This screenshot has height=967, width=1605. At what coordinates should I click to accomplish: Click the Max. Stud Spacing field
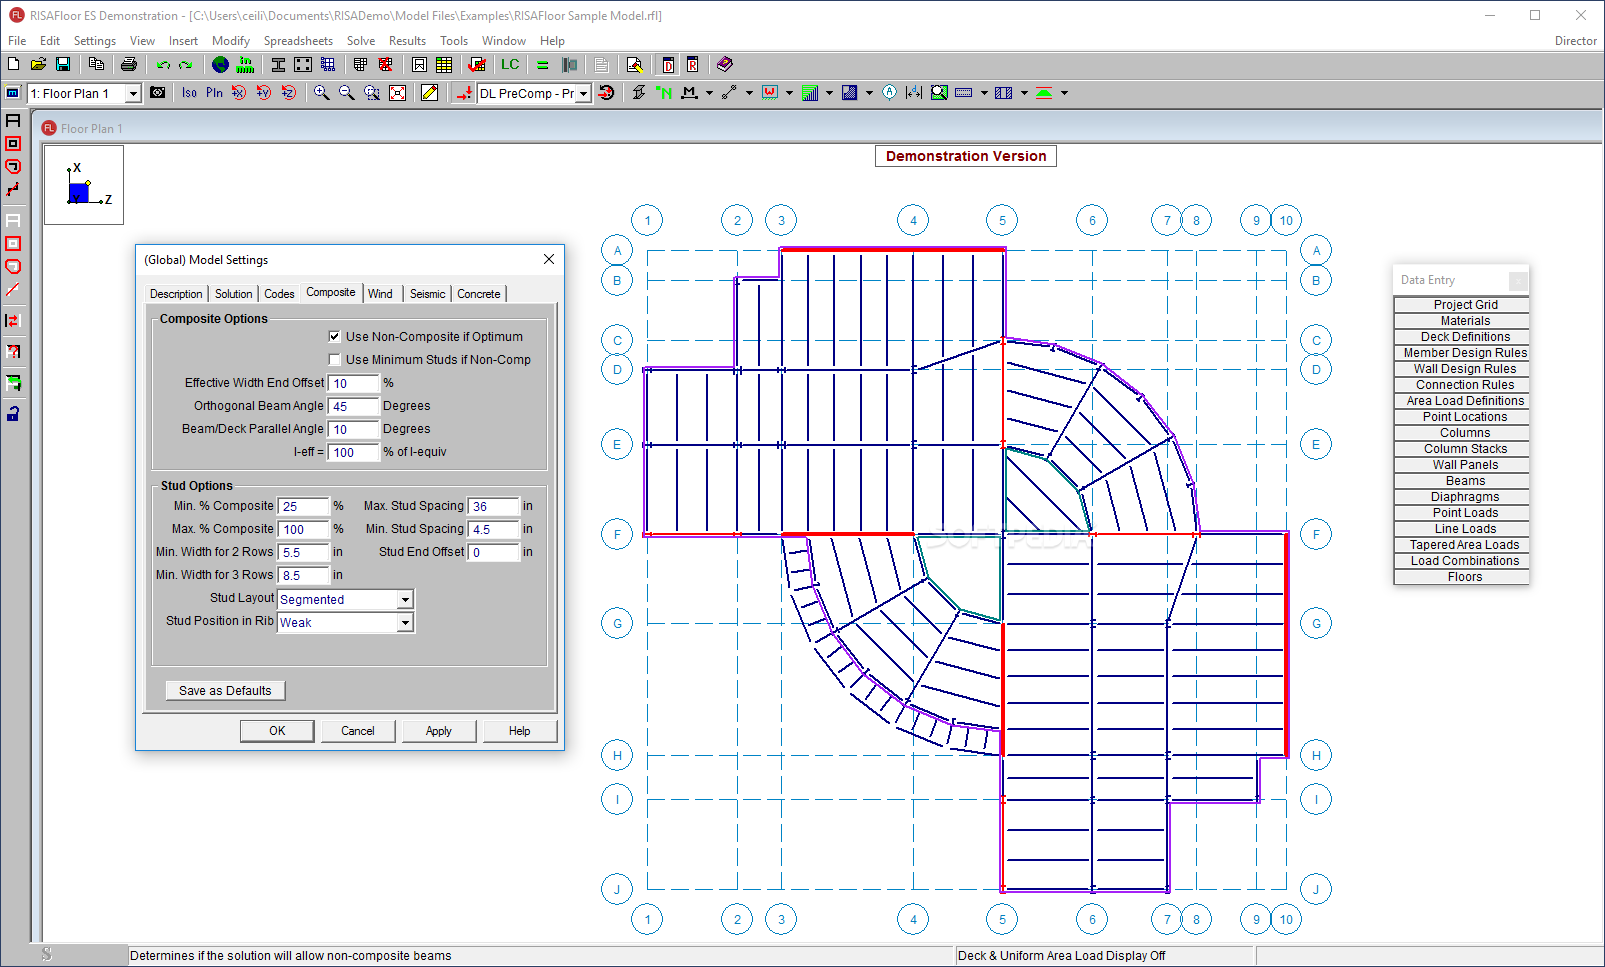click(x=494, y=506)
